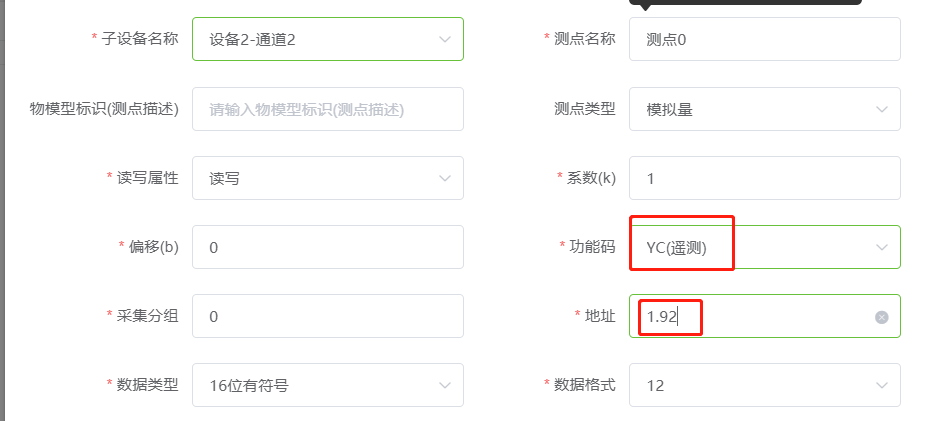
Task: Click the chevron arrow in 功能码 field
Action: point(882,248)
